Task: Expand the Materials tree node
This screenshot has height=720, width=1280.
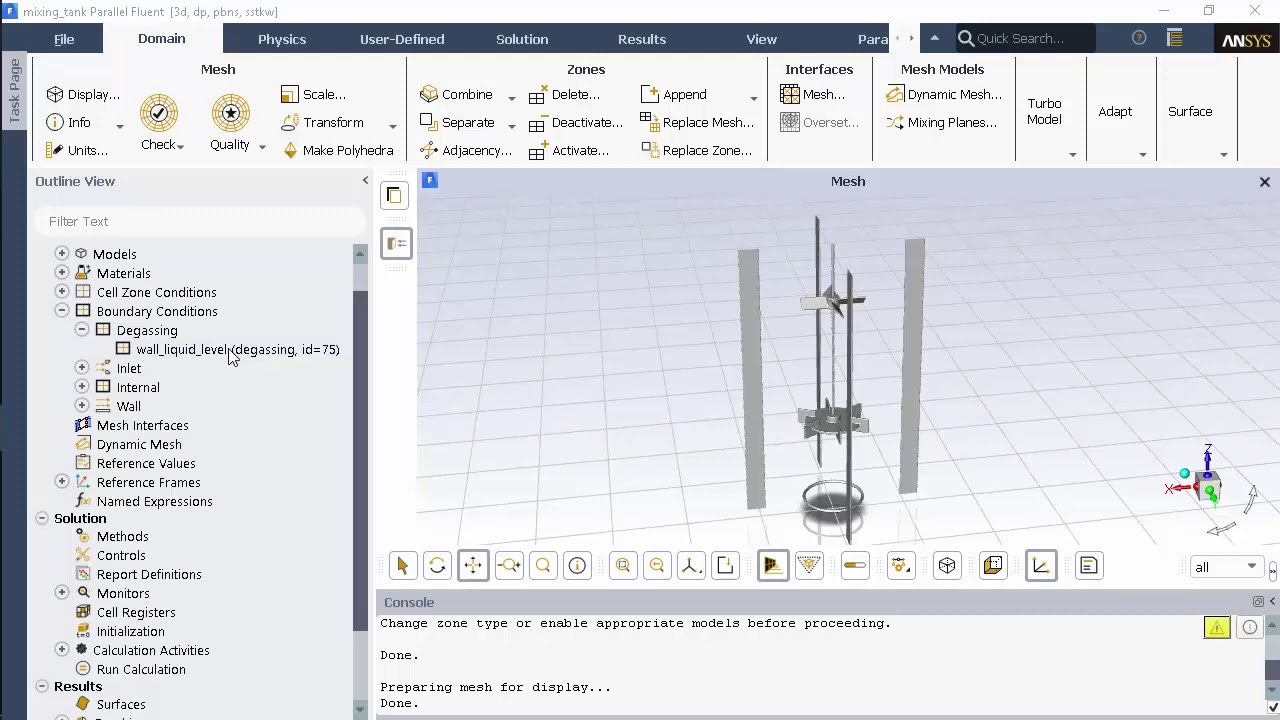Action: (62, 273)
